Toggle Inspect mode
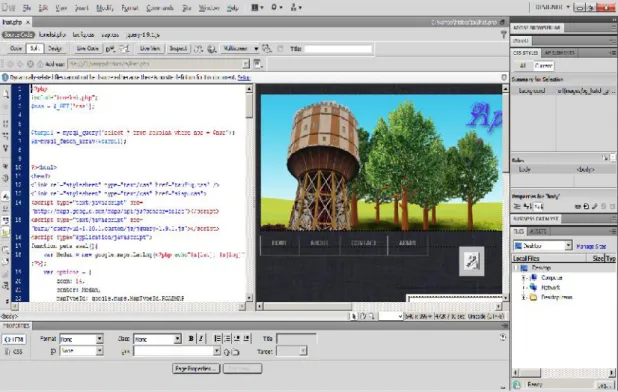618x392 pixels. (178, 49)
